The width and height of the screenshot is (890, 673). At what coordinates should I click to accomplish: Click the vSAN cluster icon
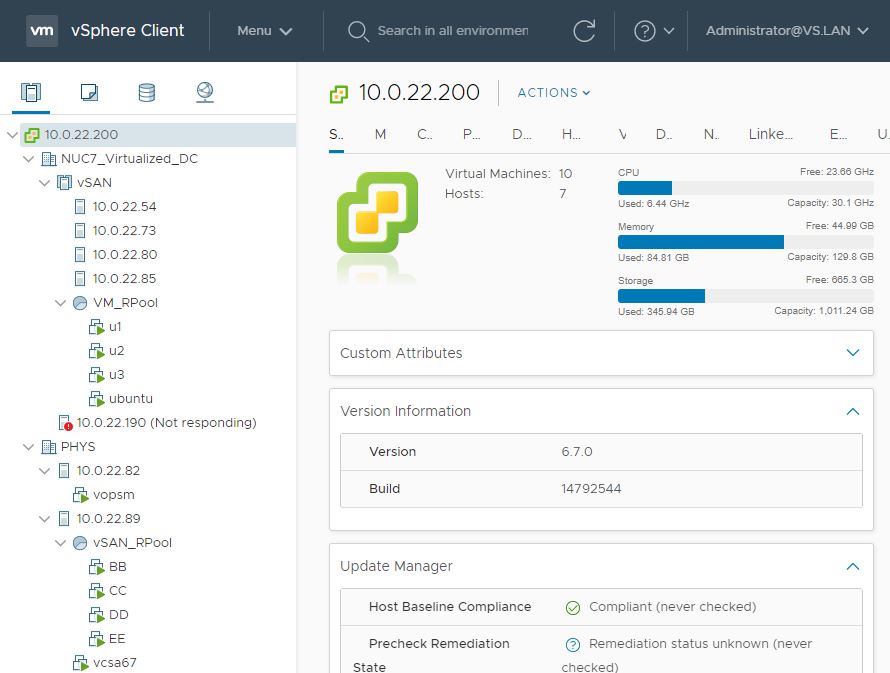point(65,183)
